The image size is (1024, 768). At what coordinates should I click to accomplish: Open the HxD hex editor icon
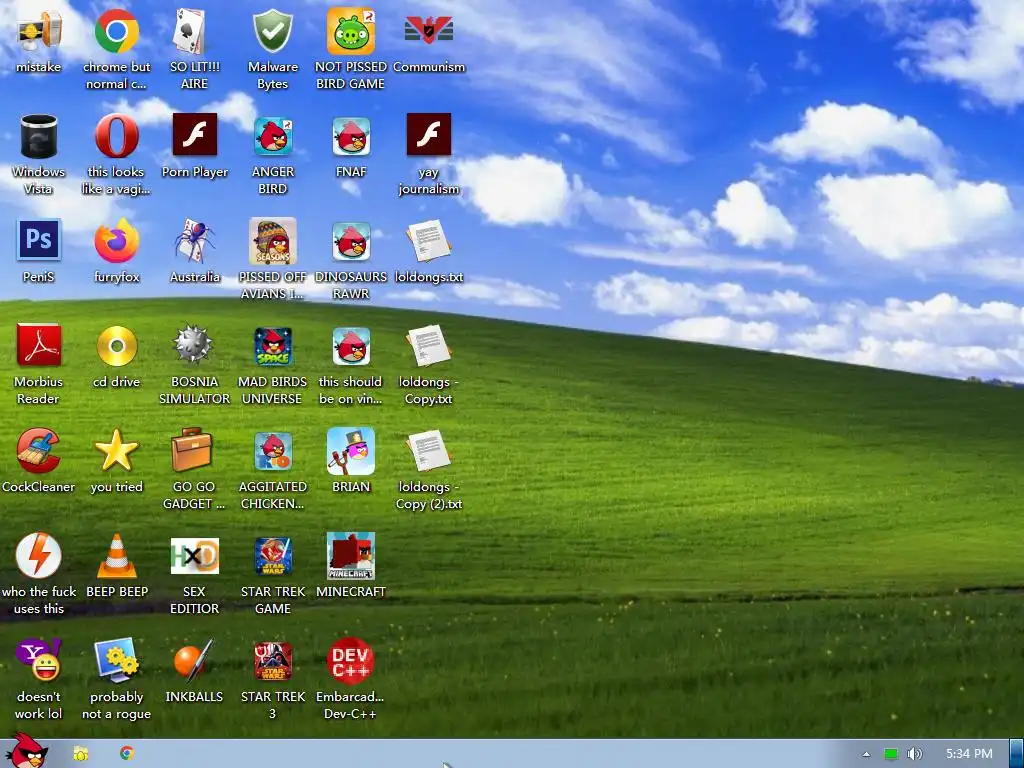(x=194, y=556)
